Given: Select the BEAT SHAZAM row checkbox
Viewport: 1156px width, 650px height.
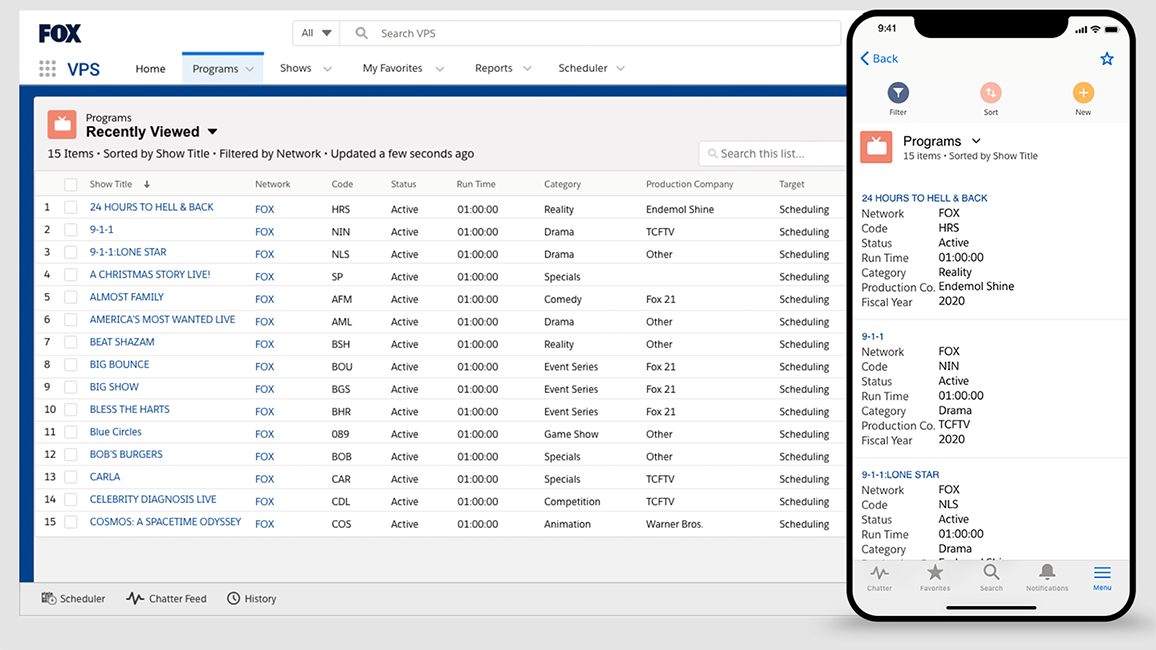Looking at the screenshot, I should pos(71,343).
